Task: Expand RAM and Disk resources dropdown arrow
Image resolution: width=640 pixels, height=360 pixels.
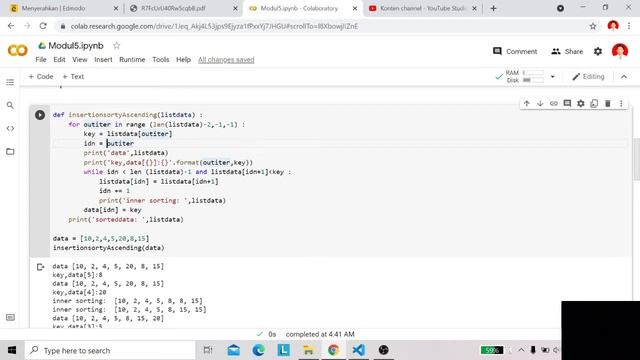Action: (x=553, y=77)
